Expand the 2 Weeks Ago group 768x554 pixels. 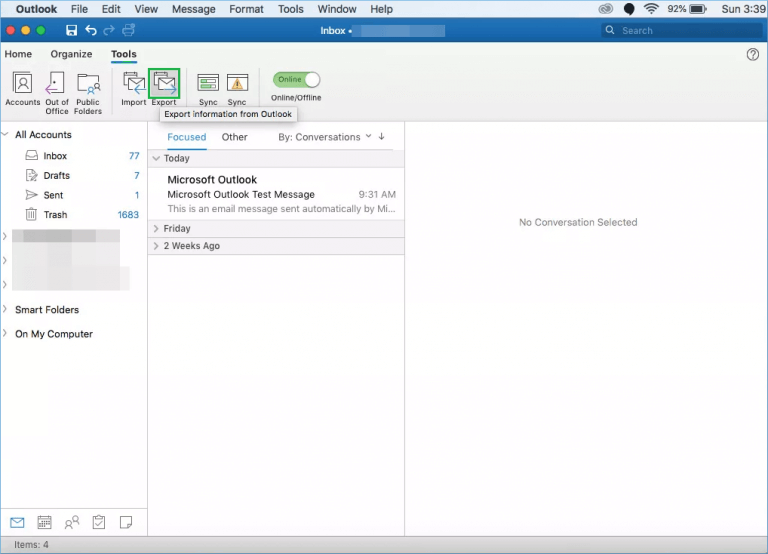click(x=156, y=246)
